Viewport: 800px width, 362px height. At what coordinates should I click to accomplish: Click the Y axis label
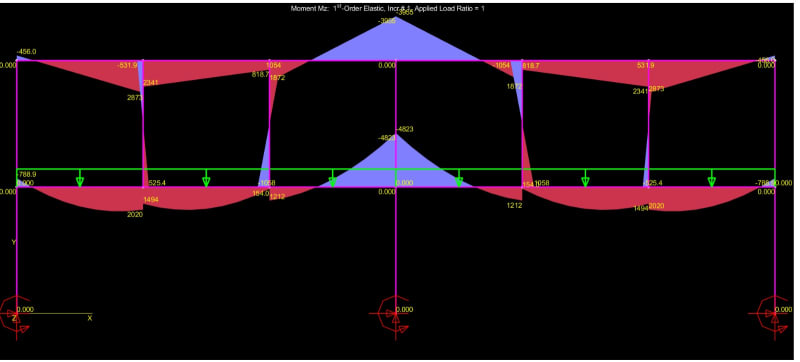pos(14,243)
